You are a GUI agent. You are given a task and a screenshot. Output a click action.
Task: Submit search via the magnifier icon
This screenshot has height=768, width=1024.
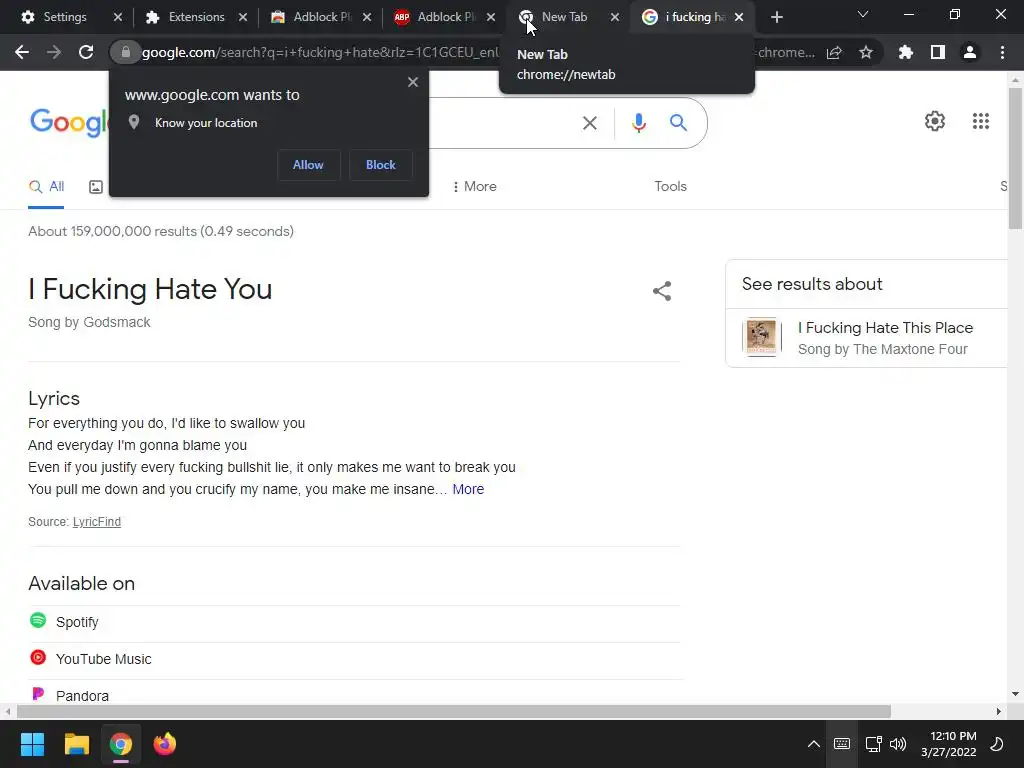[679, 123]
